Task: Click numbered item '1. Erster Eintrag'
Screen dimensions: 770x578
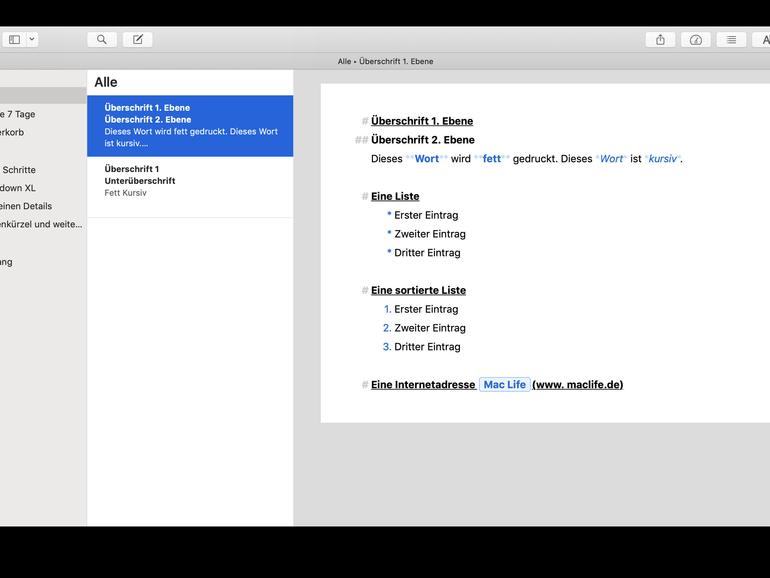Action: tap(421, 309)
